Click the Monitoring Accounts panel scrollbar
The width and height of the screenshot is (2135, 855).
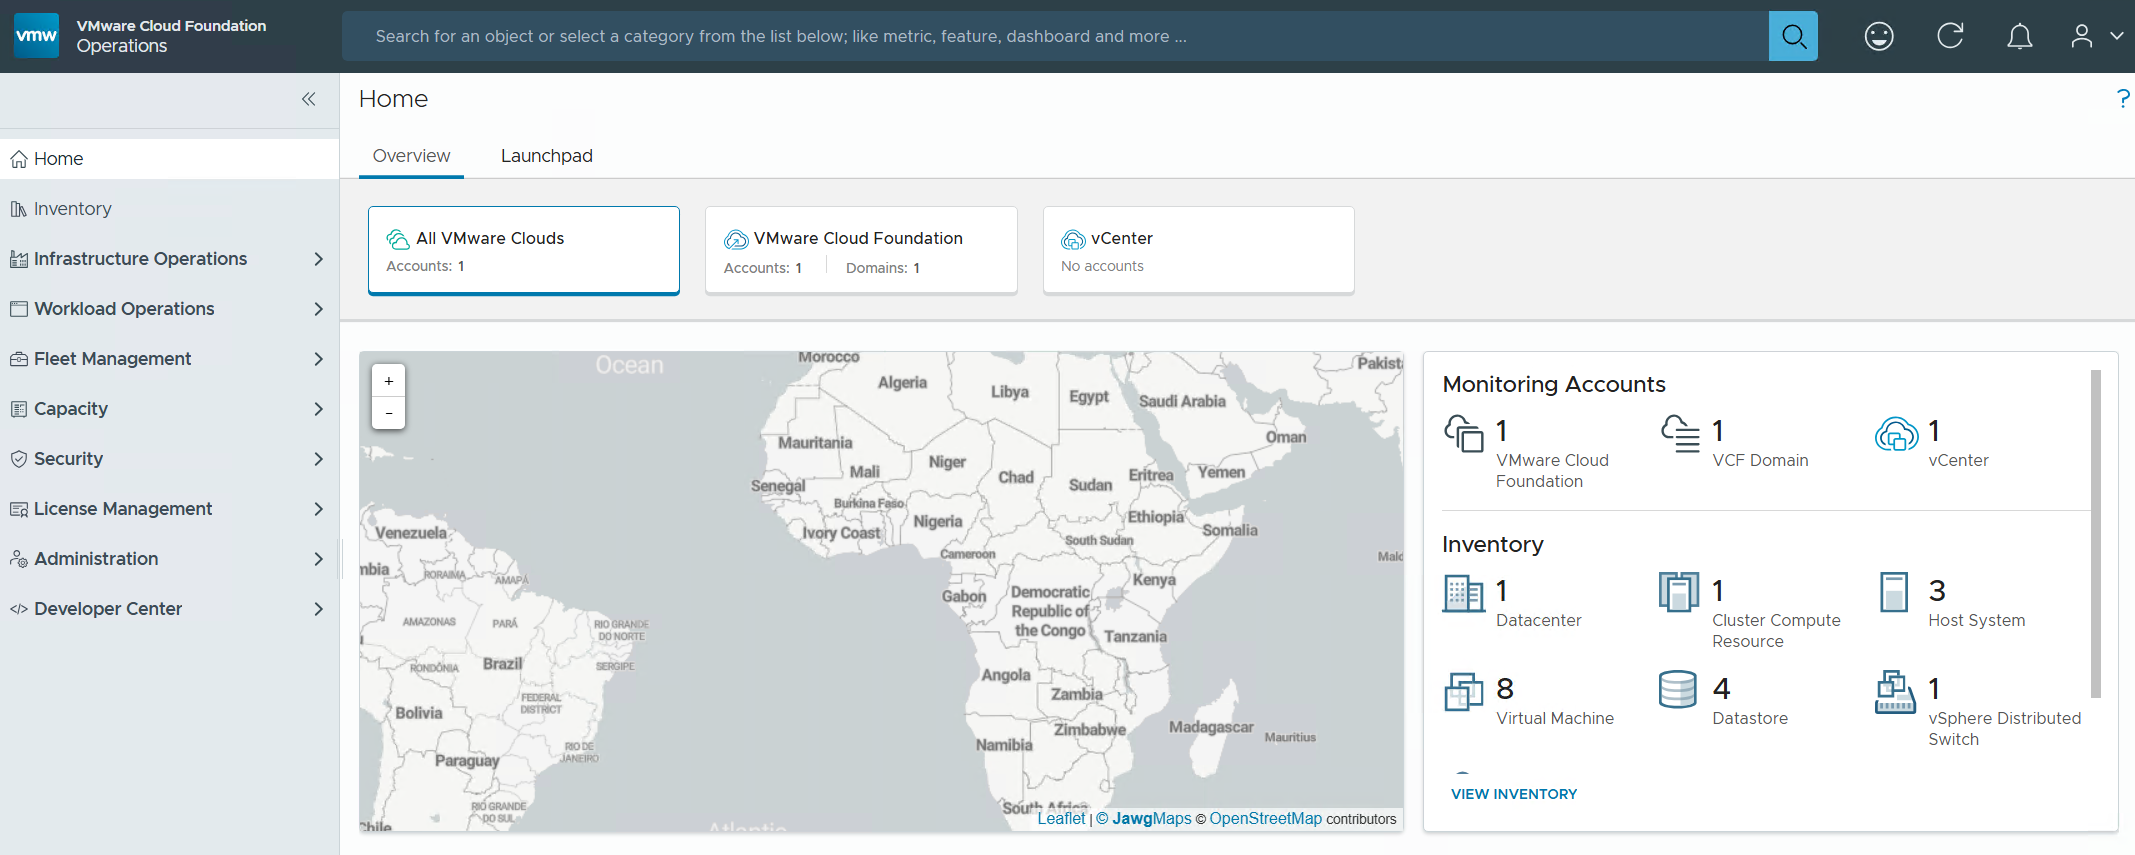click(x=2095, y=533)
